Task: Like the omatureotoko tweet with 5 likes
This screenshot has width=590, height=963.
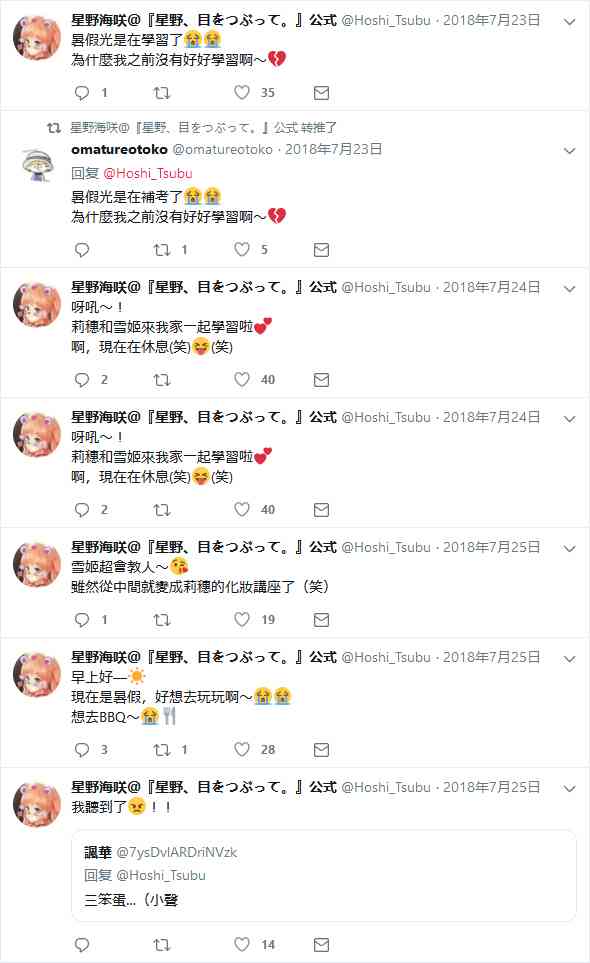Action: pyautogui.click(x=242, y=249)
